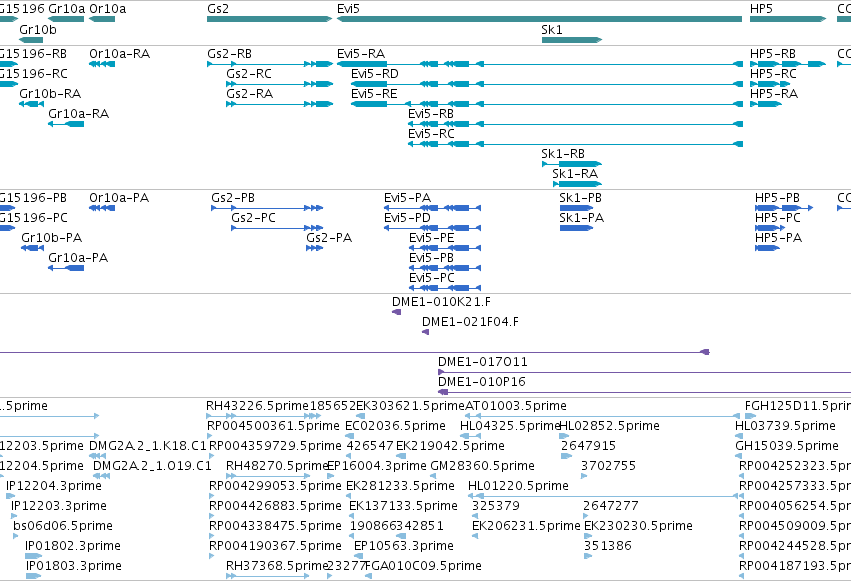
Task: Select EST HL01220.5prime
Action: click(x=603, y=496)
